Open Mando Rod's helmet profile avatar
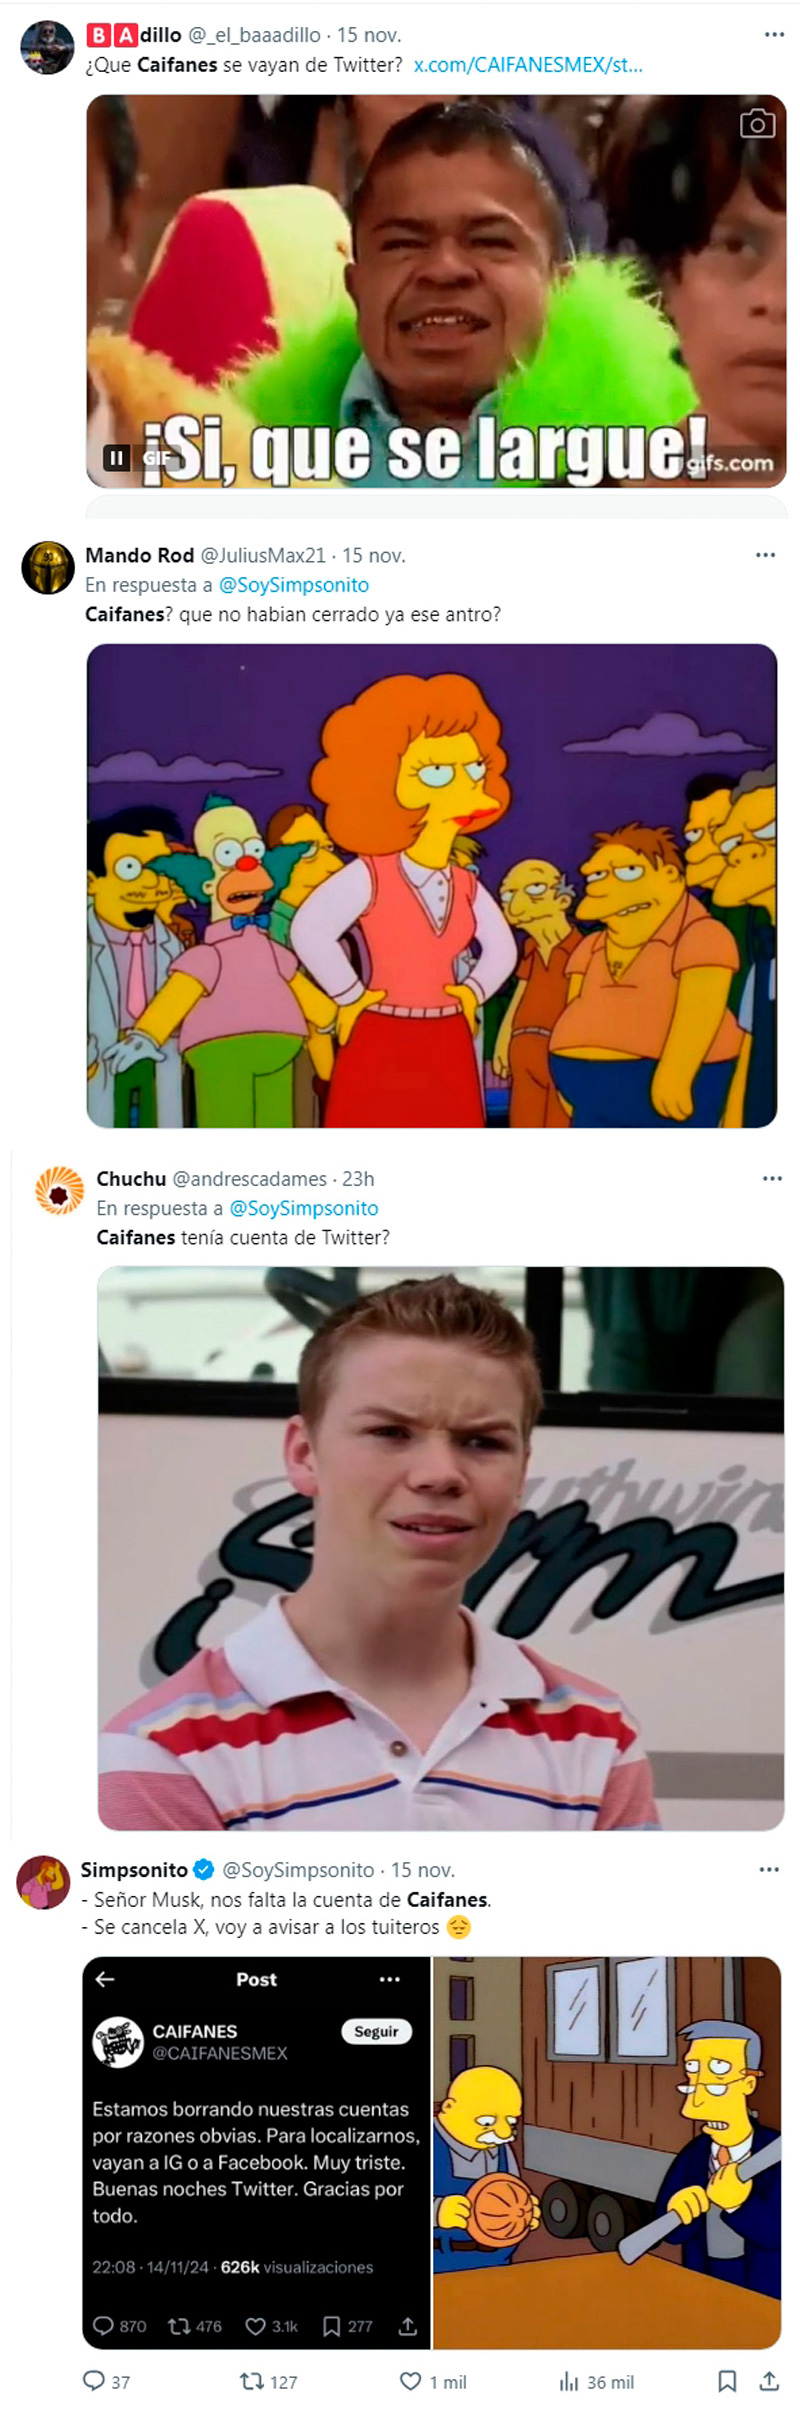This screenshot has height=2409, width=800. [47, 567]
